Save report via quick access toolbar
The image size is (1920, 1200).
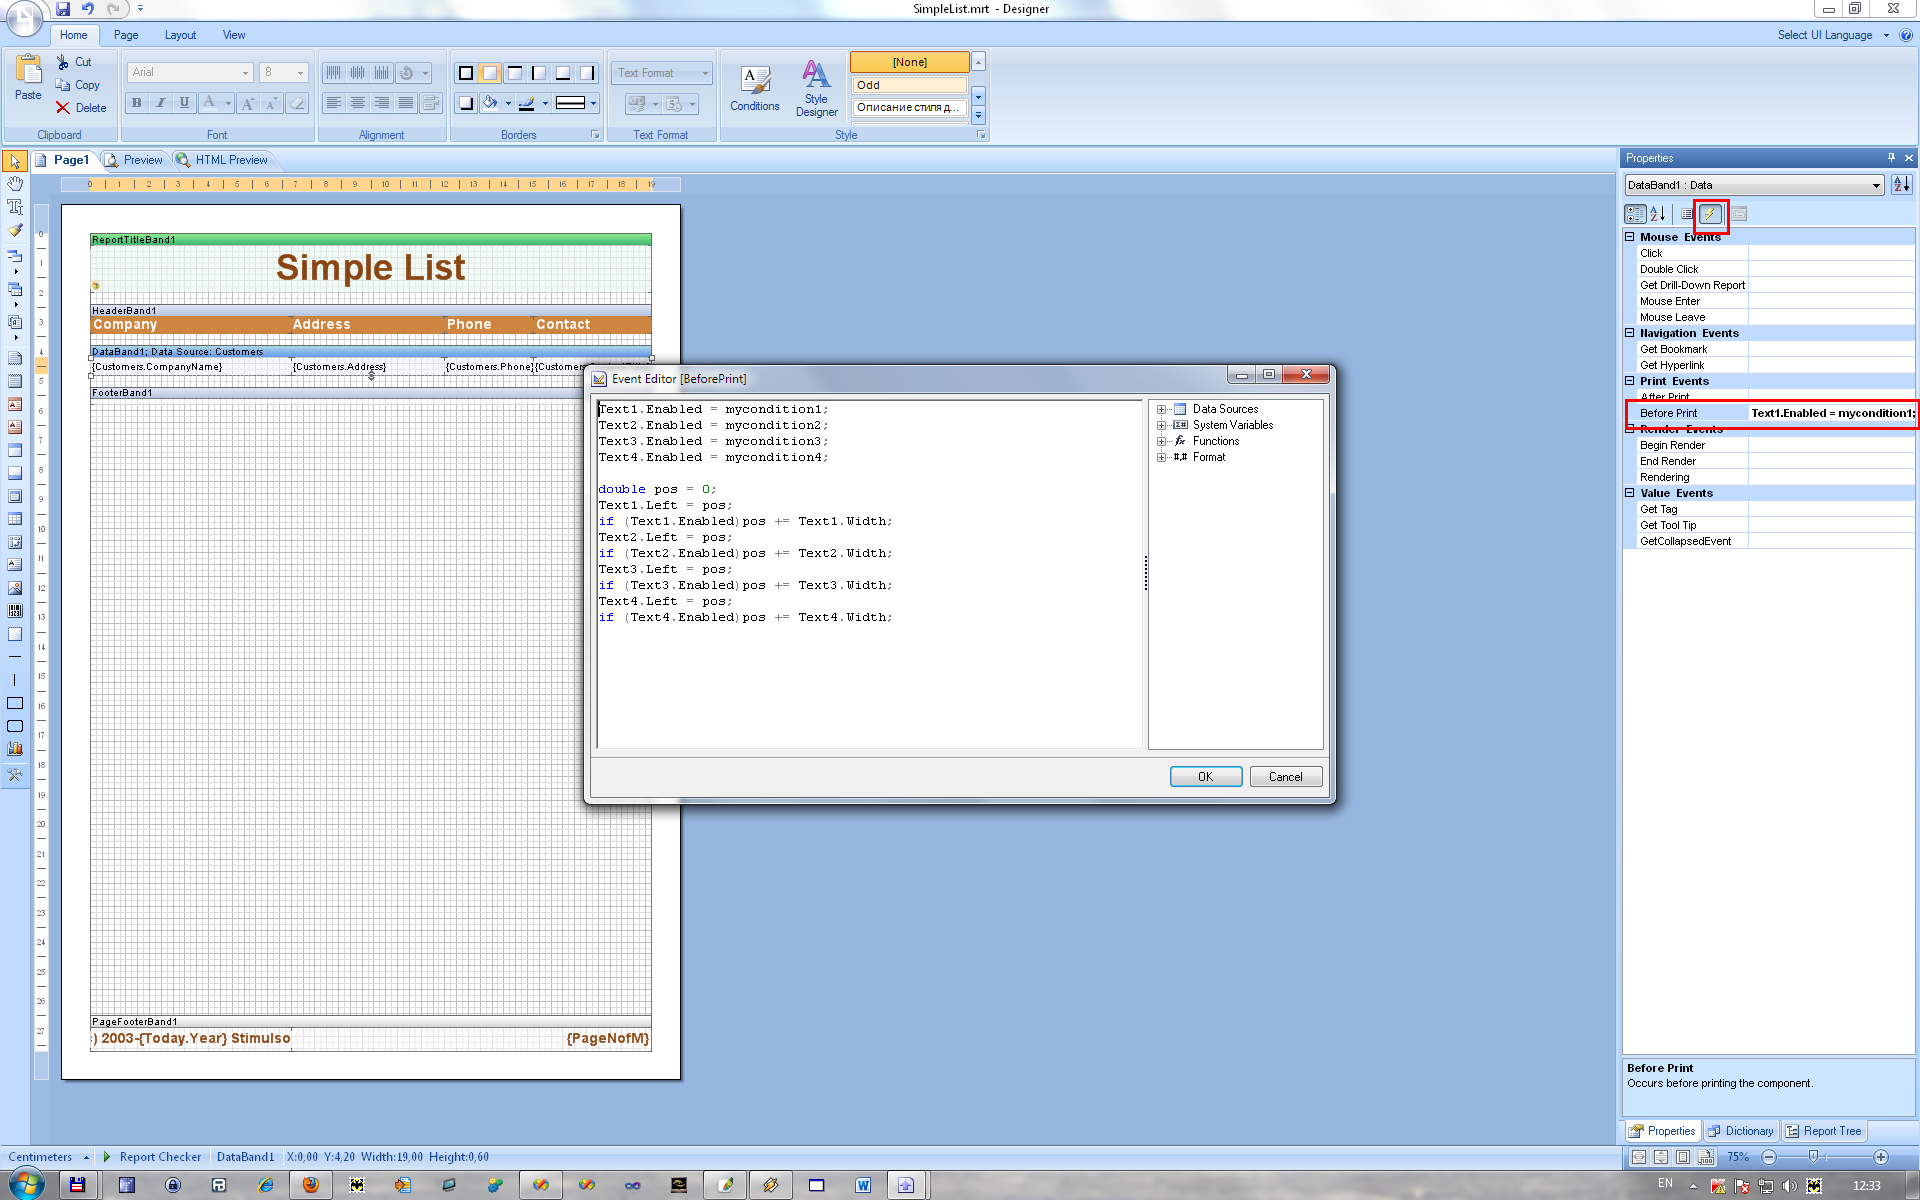(x=63, y=9)
